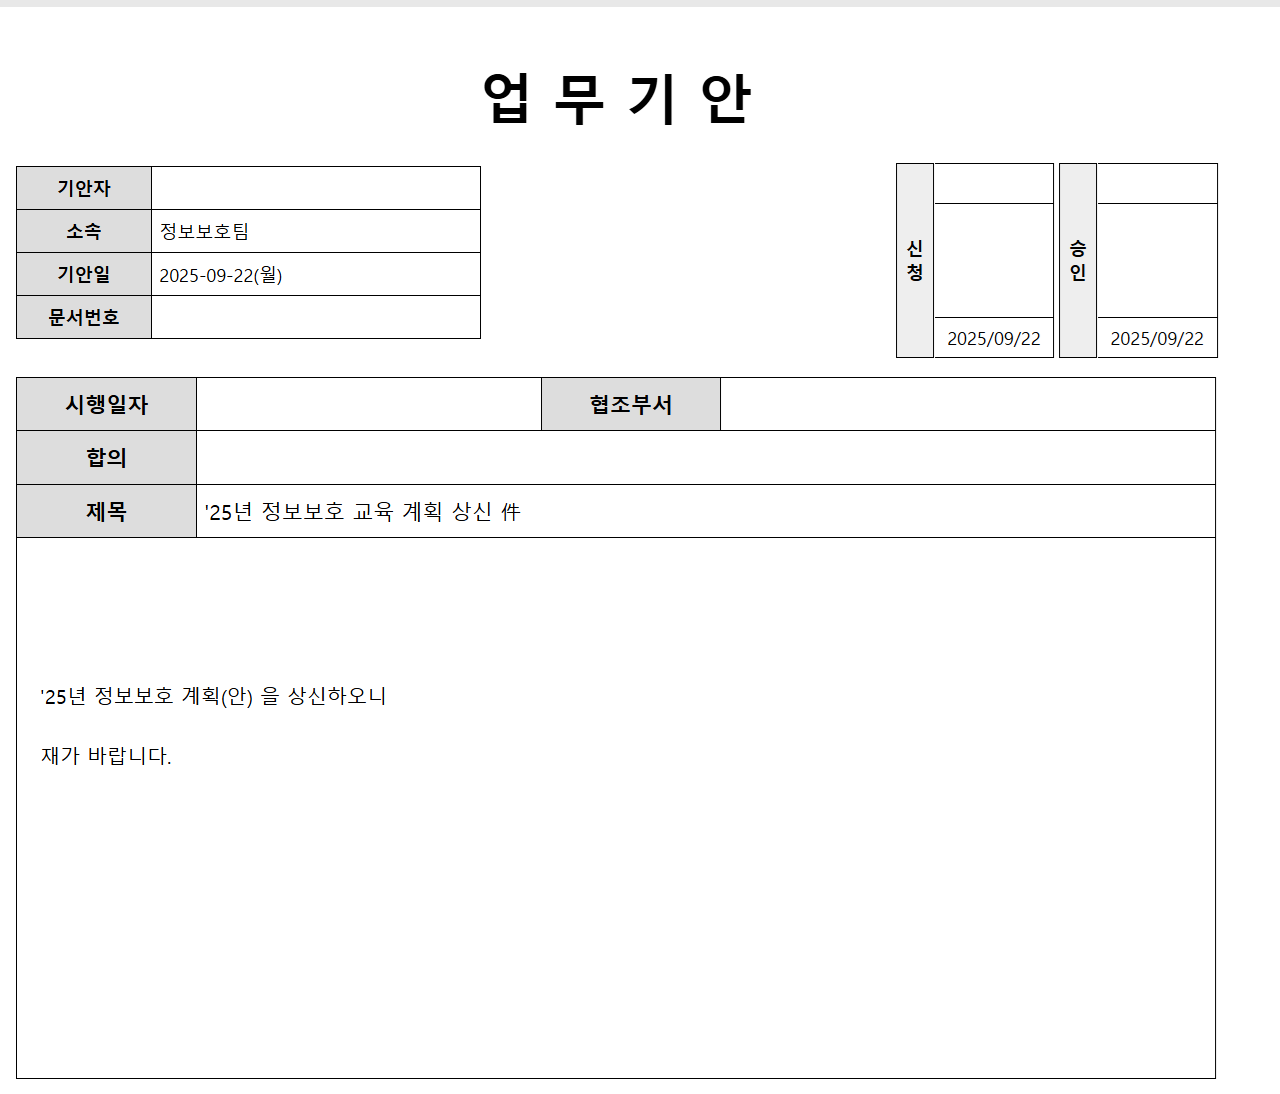Click the 협조부서 label cell
Screen dimensions: 1280x1094
(x=630, y=404)
